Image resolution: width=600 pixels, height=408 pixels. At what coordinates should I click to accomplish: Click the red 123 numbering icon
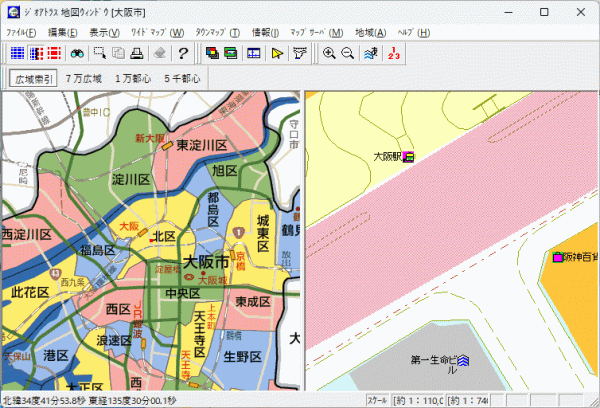tap(392, 53)
